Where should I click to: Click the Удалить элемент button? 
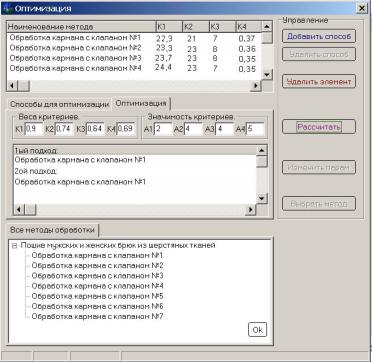pyautogui.click(x=319, y=81)
